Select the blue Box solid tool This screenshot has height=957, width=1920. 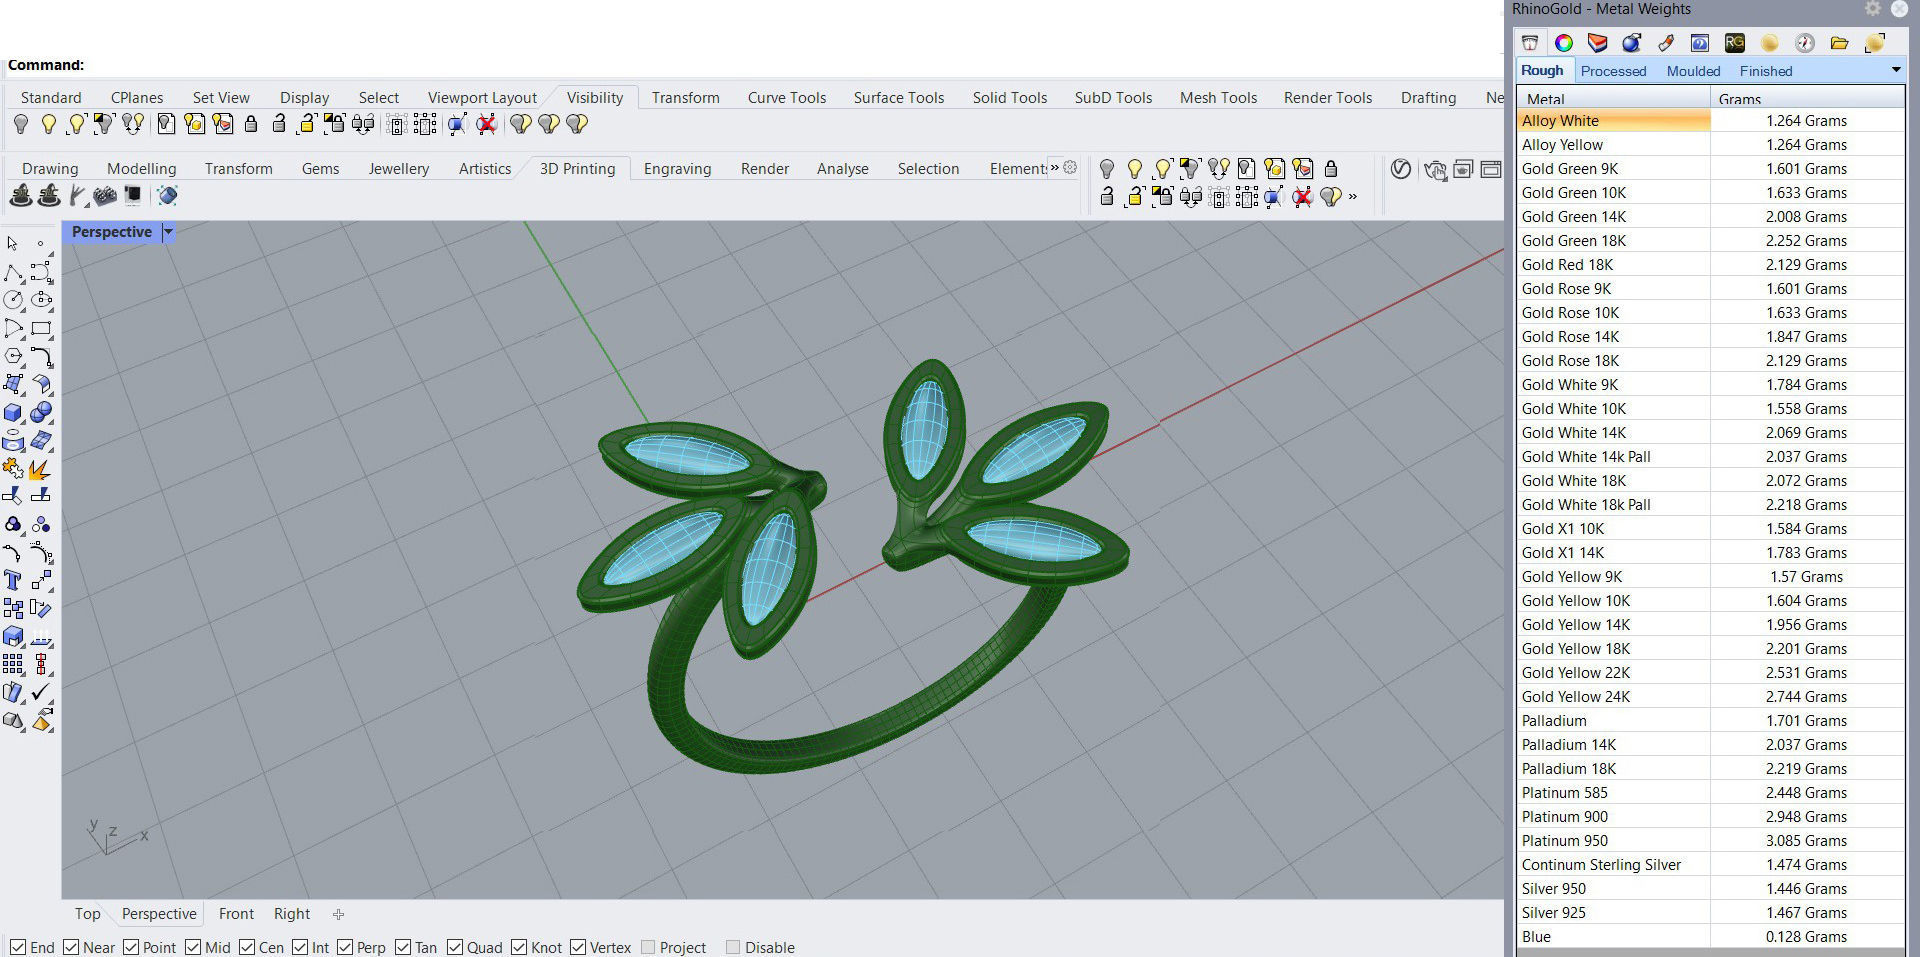[13, 412]
